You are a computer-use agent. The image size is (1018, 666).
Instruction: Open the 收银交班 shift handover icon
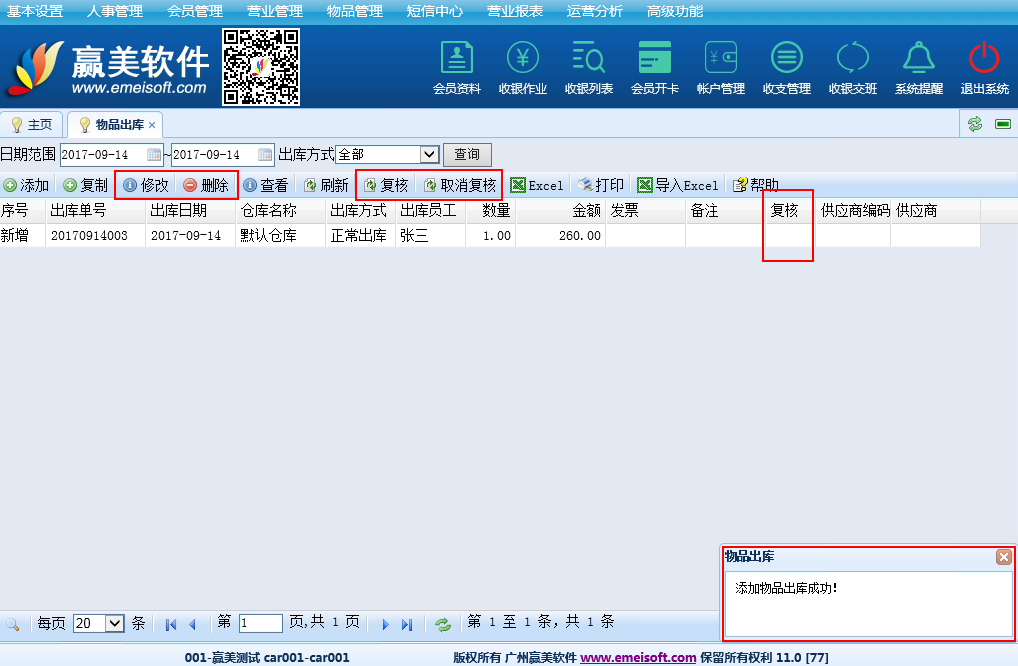[x=853, y=58]
